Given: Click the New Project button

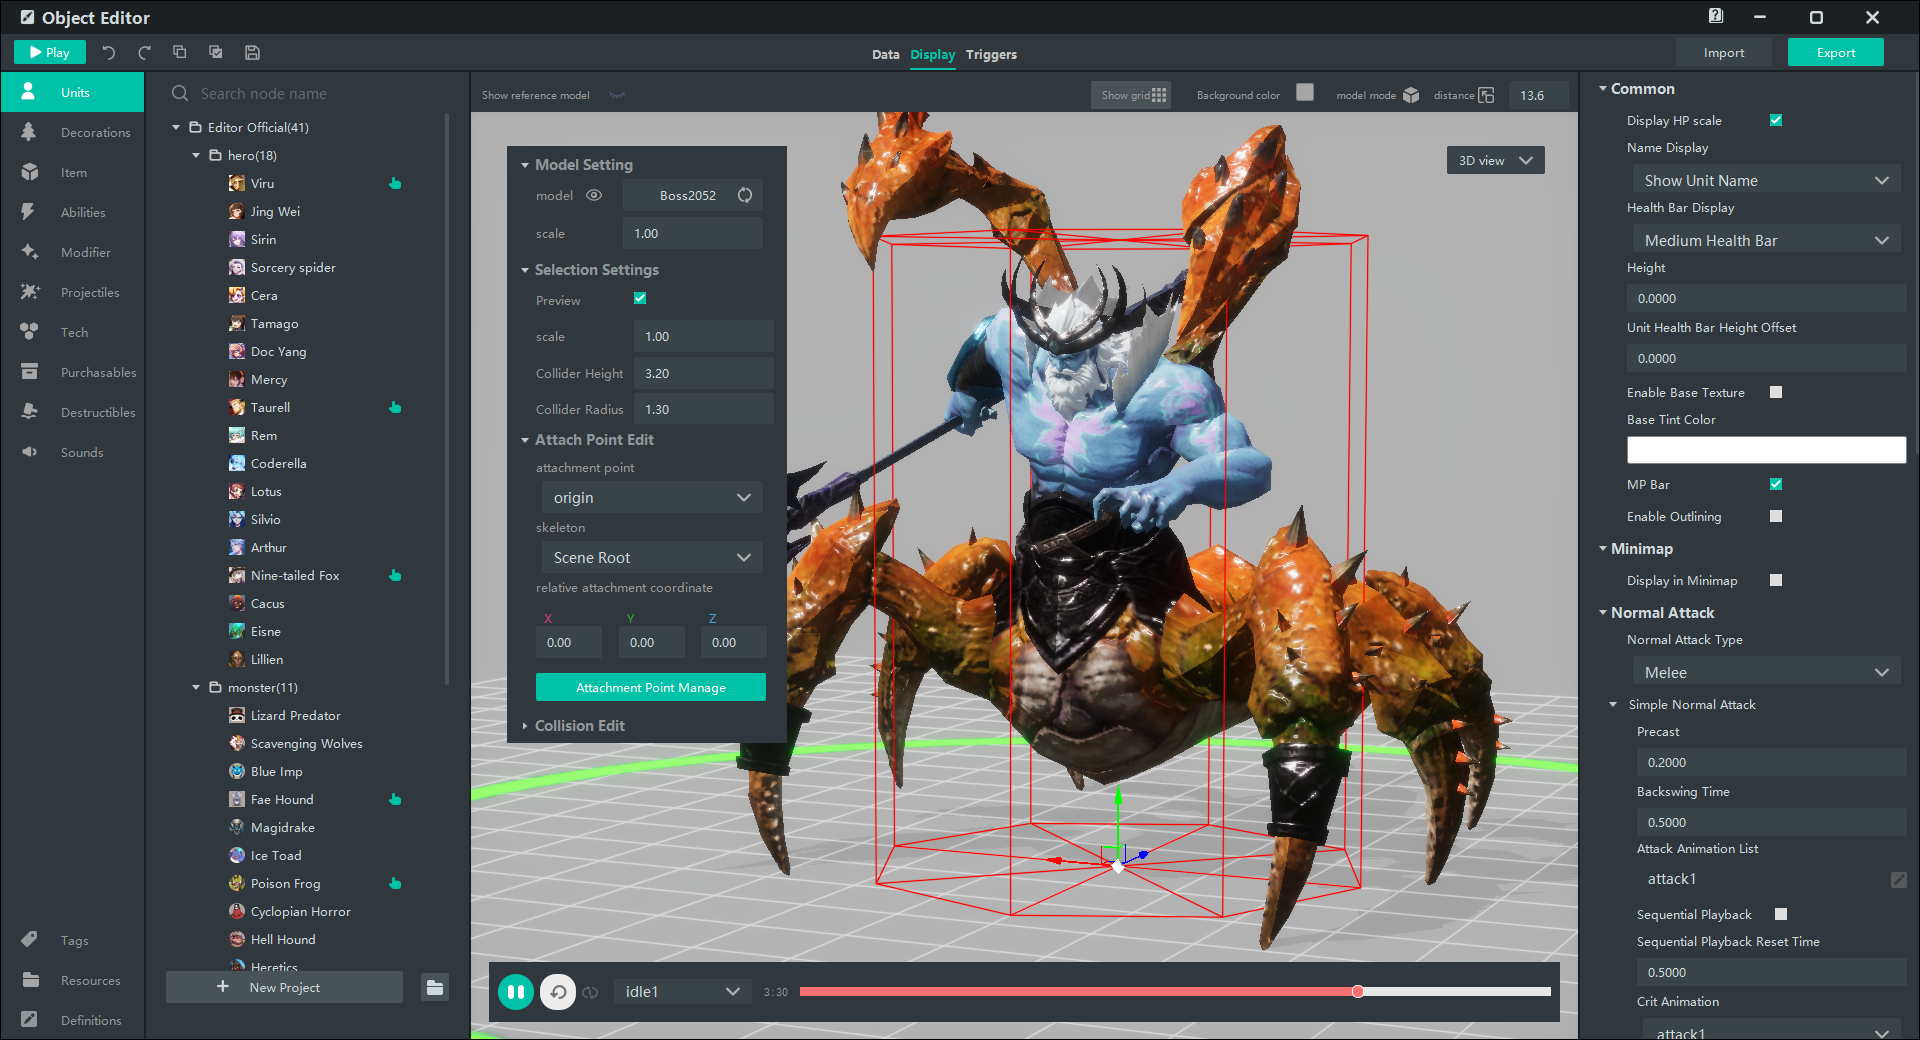Looking at the screenshot, I should (x=284, y=987).
